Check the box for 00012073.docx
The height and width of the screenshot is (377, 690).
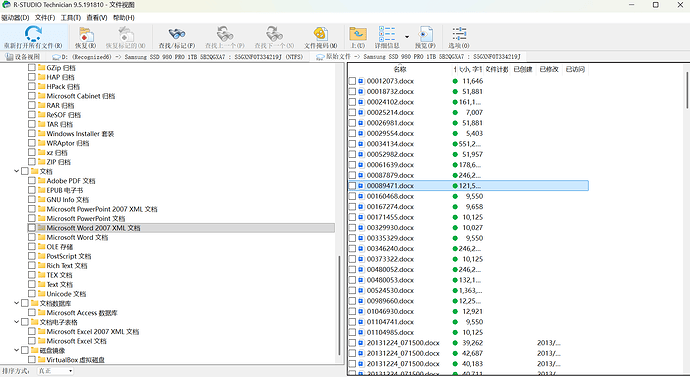pyautogui.click(x=352, y=81)
